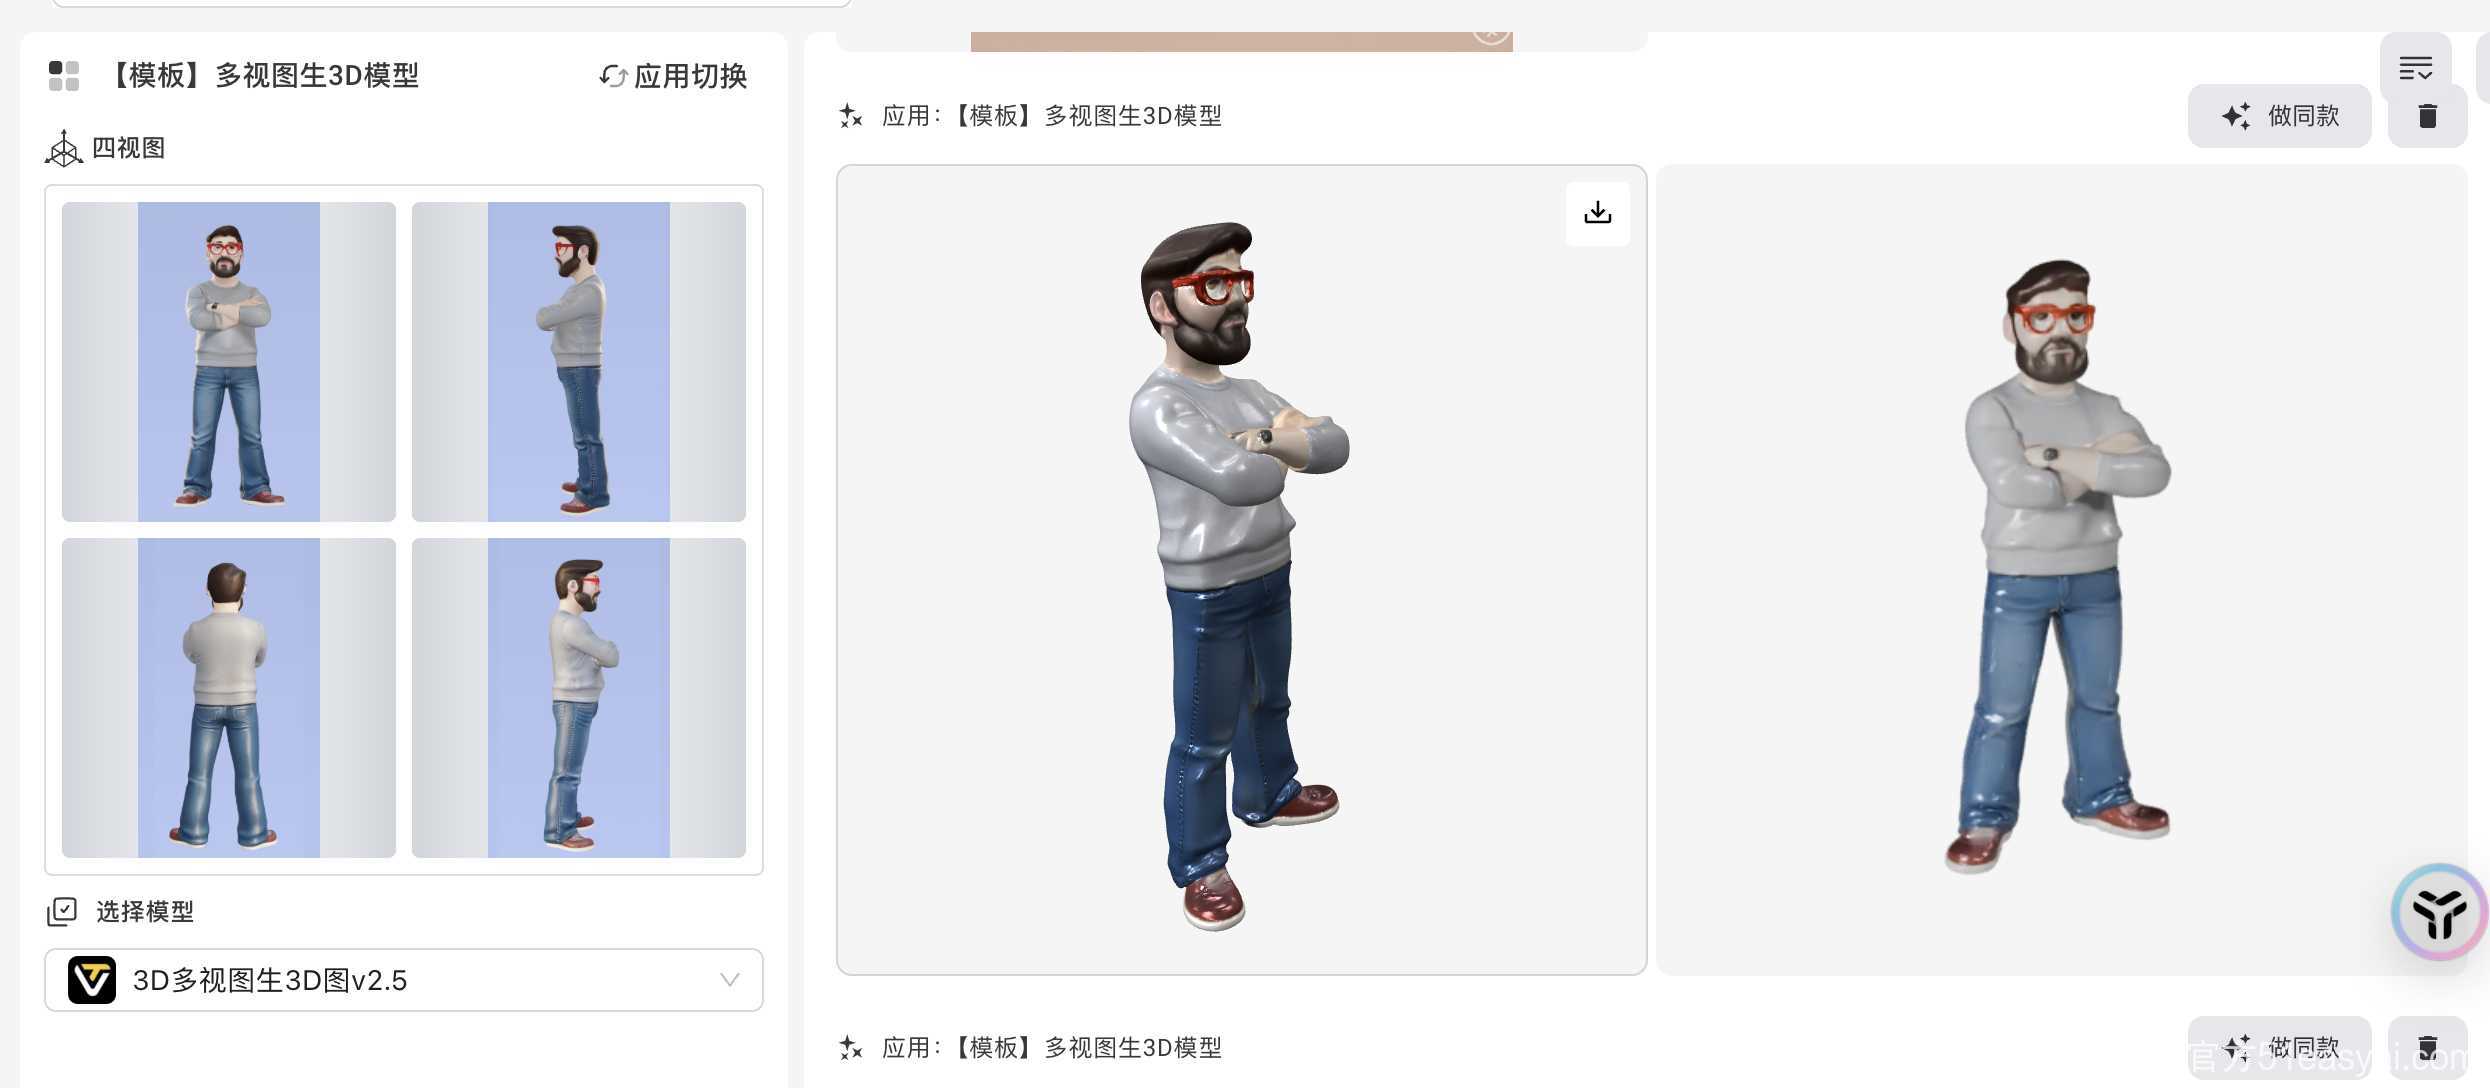Click the four-squares app grid icon
The image size is (2490, 1088).
pos(64,76)
